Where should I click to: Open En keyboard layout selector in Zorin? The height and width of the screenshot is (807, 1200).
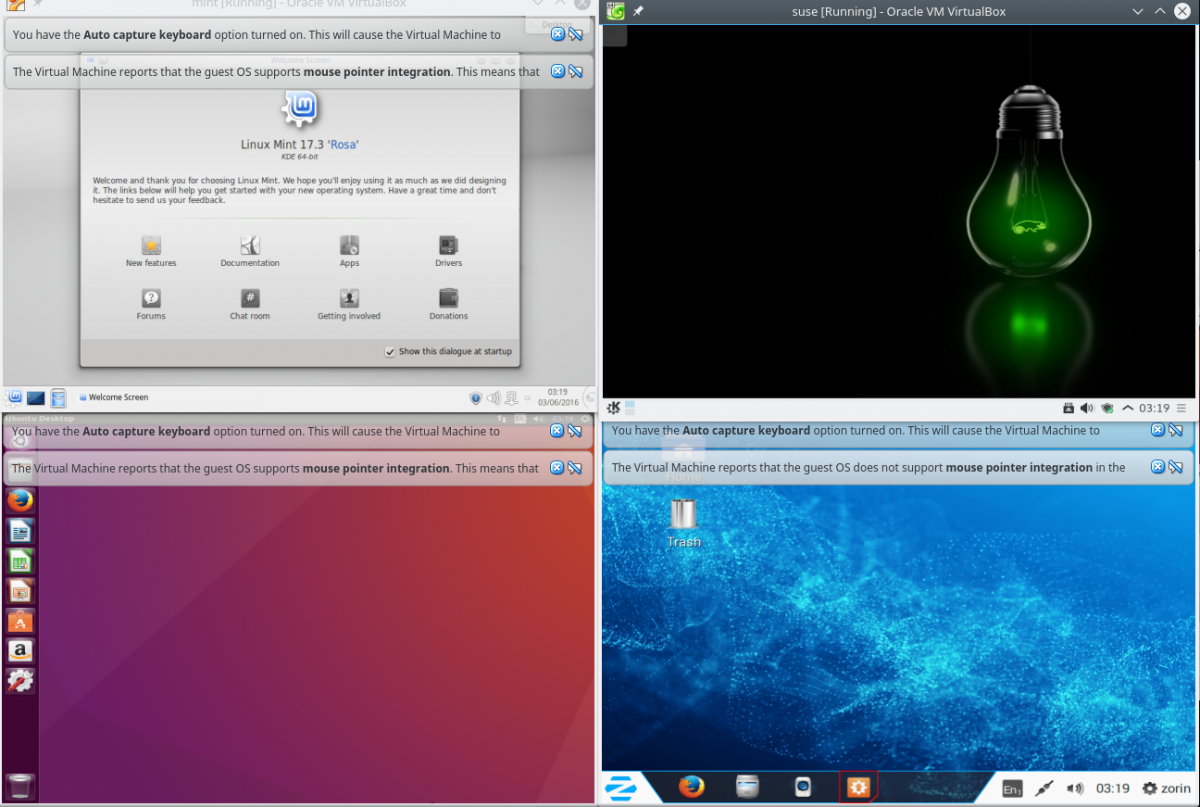[x=1013, y=788]
